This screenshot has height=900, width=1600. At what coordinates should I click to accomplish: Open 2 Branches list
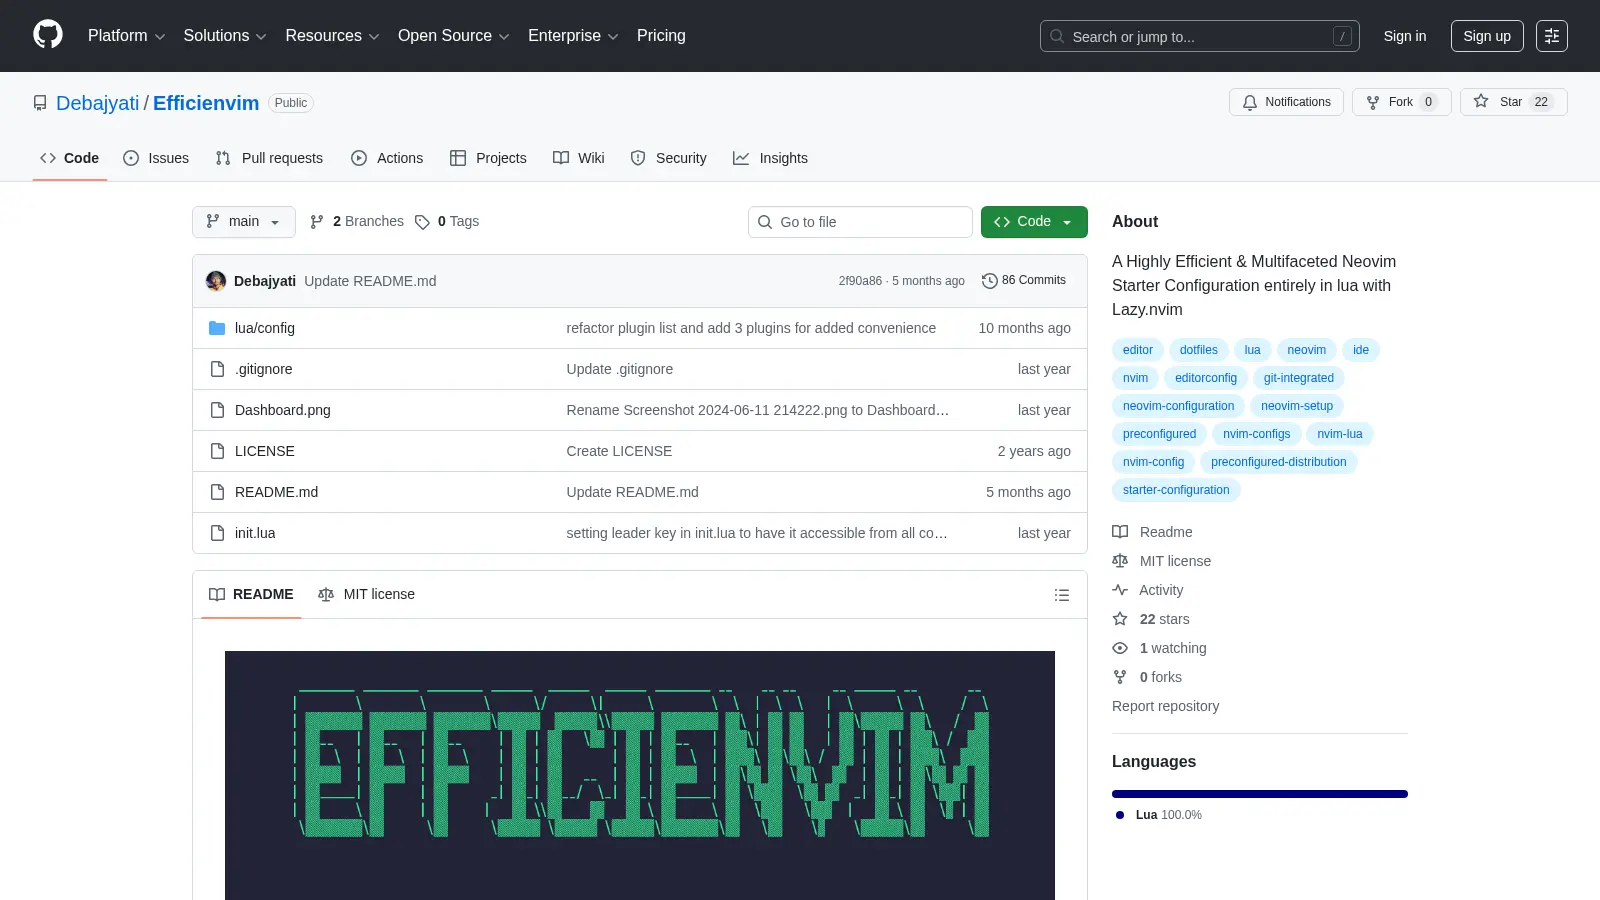tap(357, 222)
